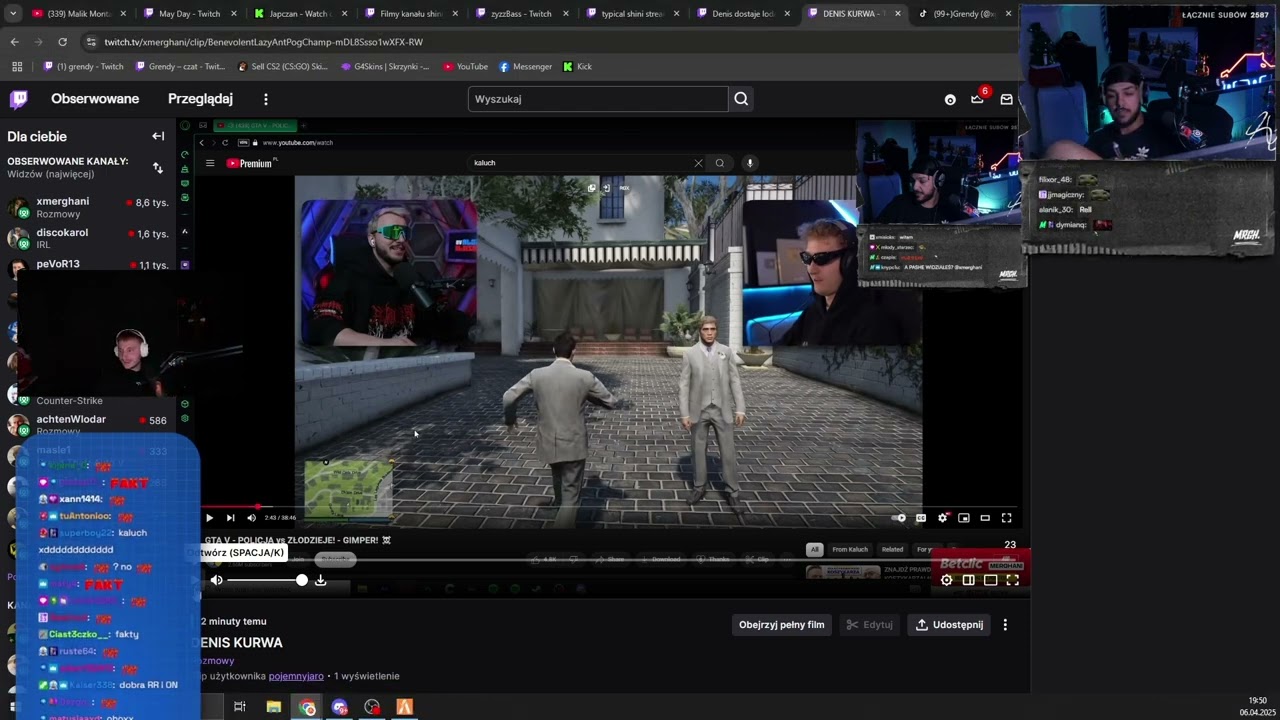Open Chrome from the taskbar
This screenshot has width=1280, height=720.
click(307, 707)
